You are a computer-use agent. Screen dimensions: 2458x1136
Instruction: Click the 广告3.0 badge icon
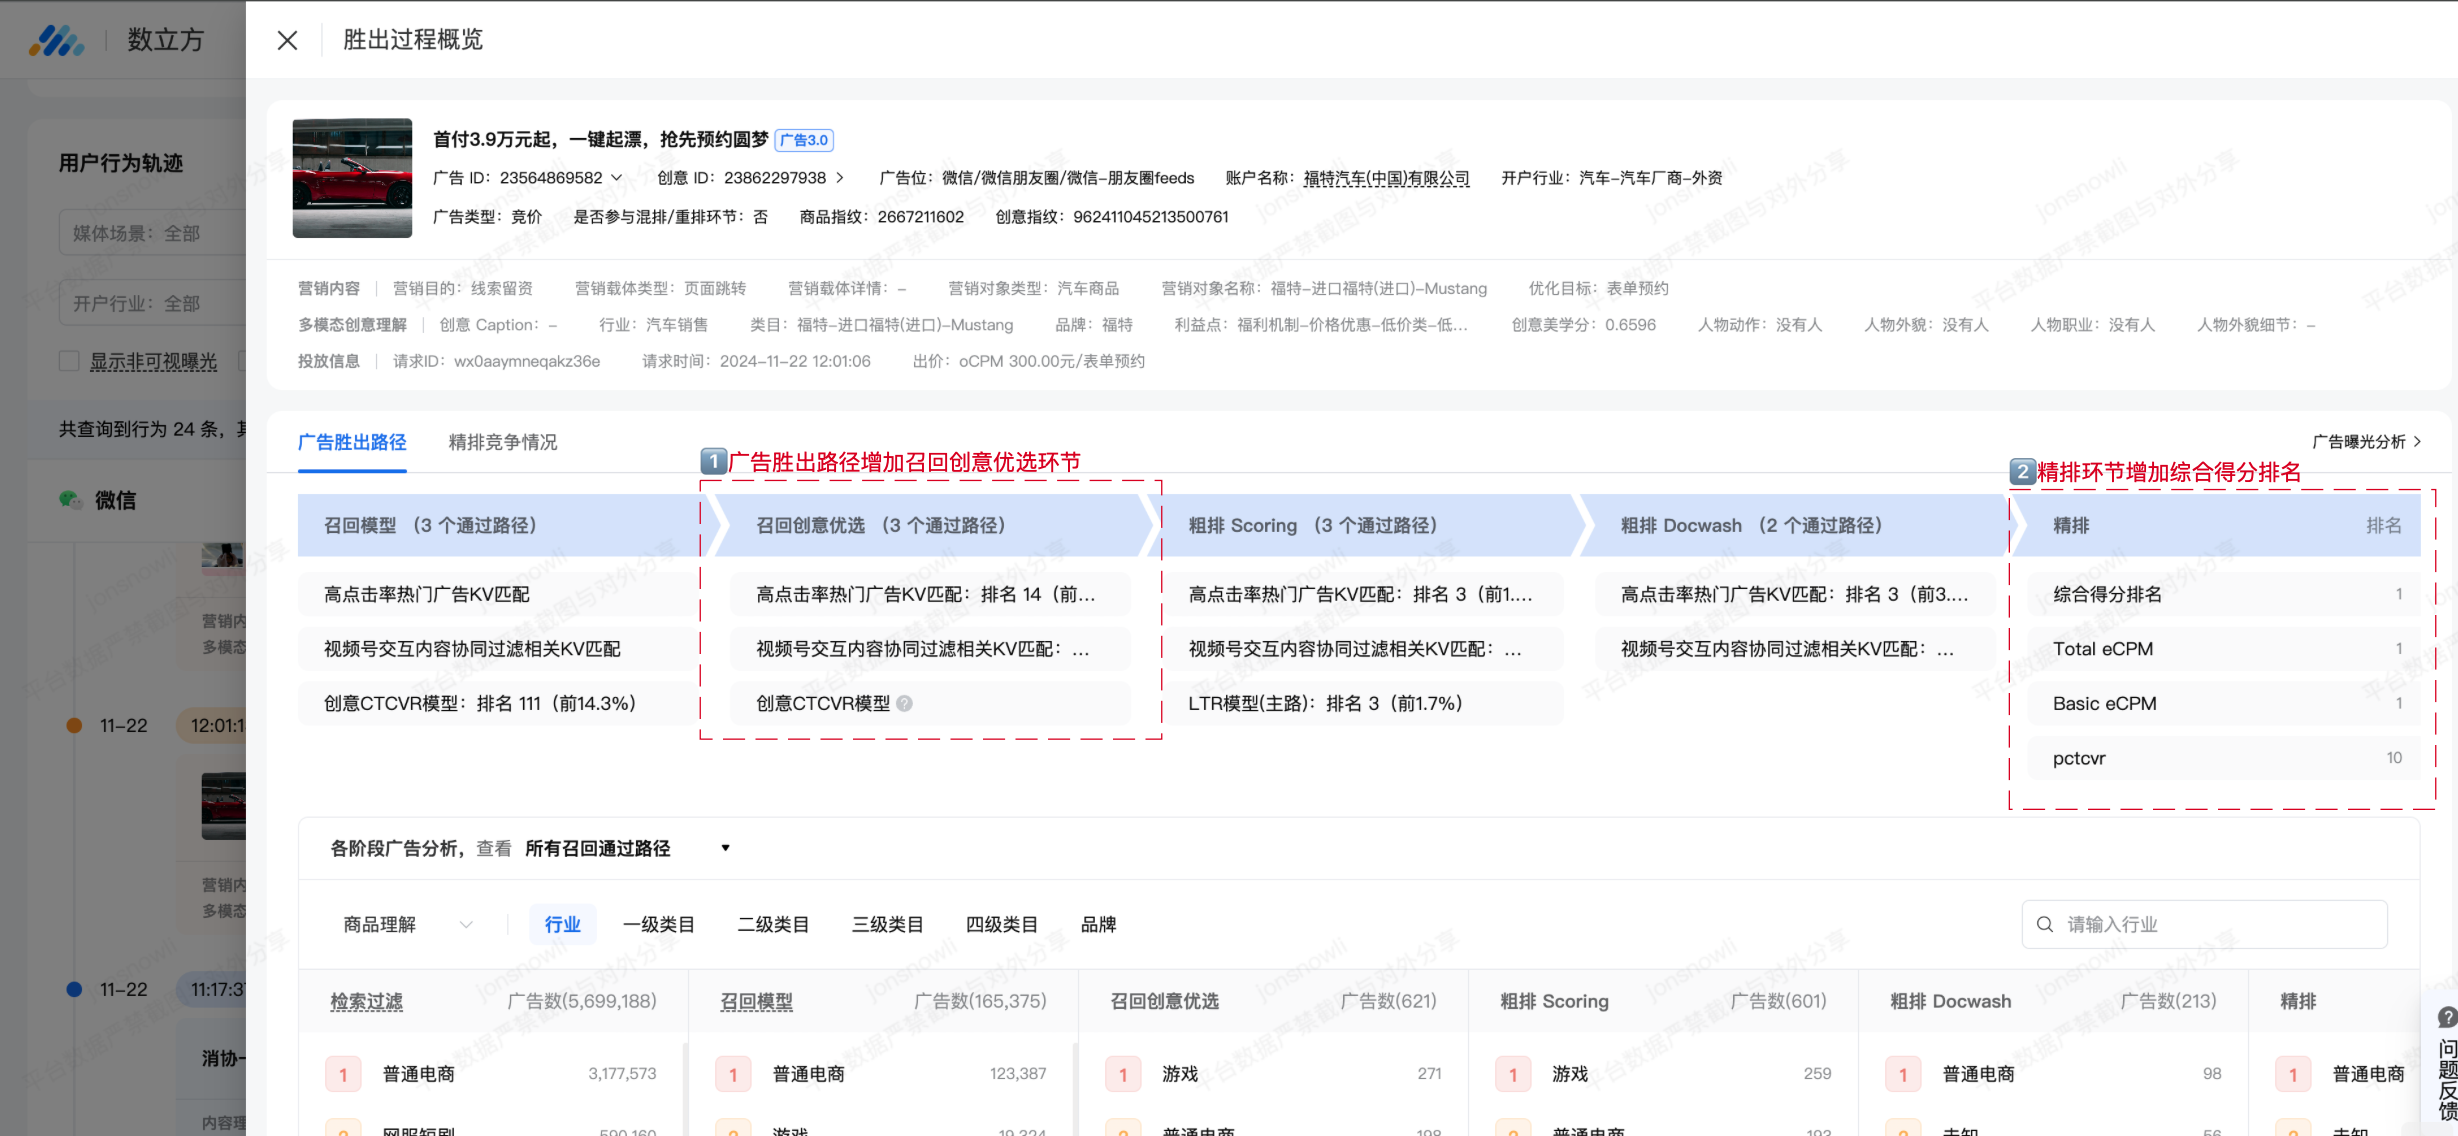[804, 140]
